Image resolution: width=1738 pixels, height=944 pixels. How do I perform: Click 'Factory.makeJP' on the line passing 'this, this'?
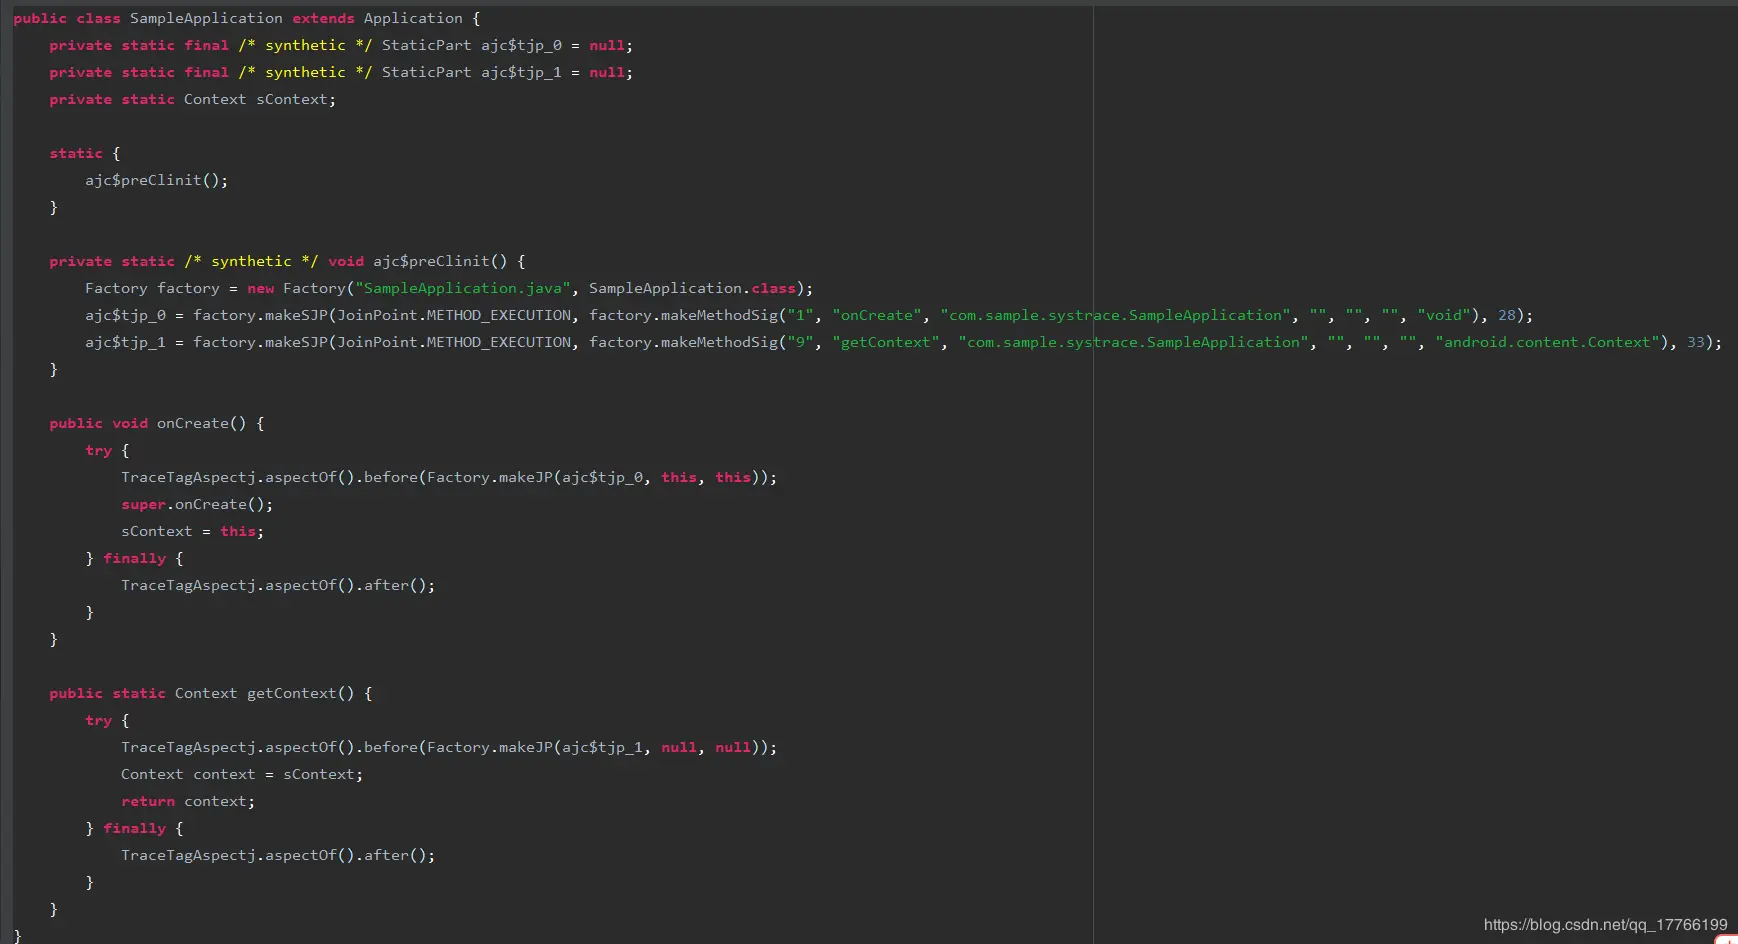click(490, 477)
